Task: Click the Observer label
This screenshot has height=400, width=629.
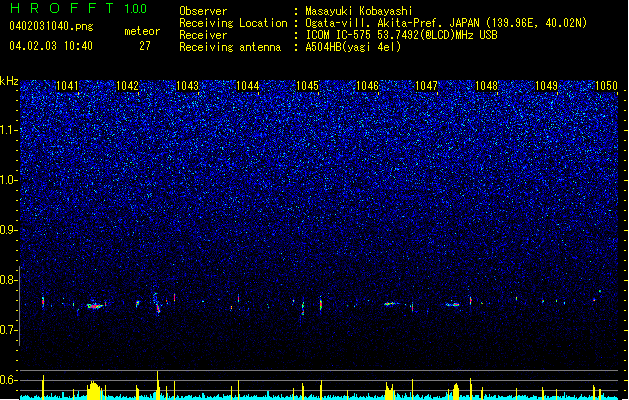Action: point(203,11)
